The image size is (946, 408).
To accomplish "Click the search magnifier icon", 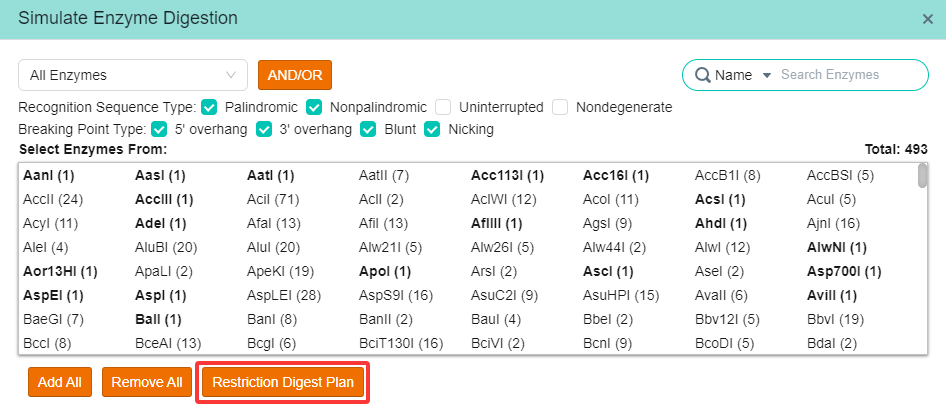I will [703, 75].
